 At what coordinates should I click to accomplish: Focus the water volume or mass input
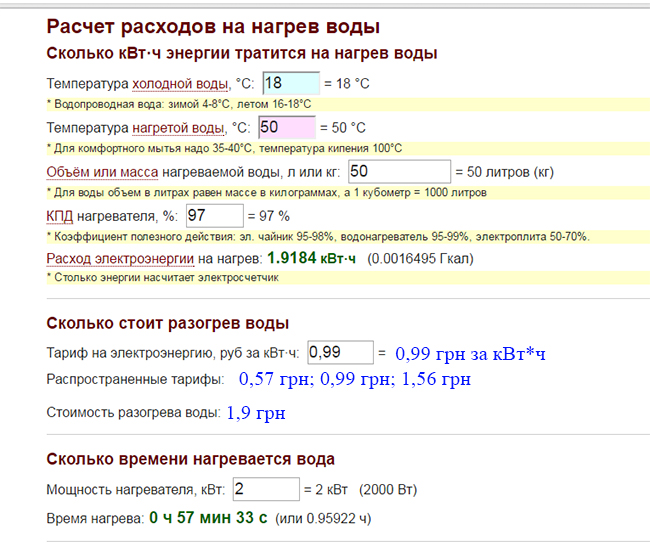[398, 171]
